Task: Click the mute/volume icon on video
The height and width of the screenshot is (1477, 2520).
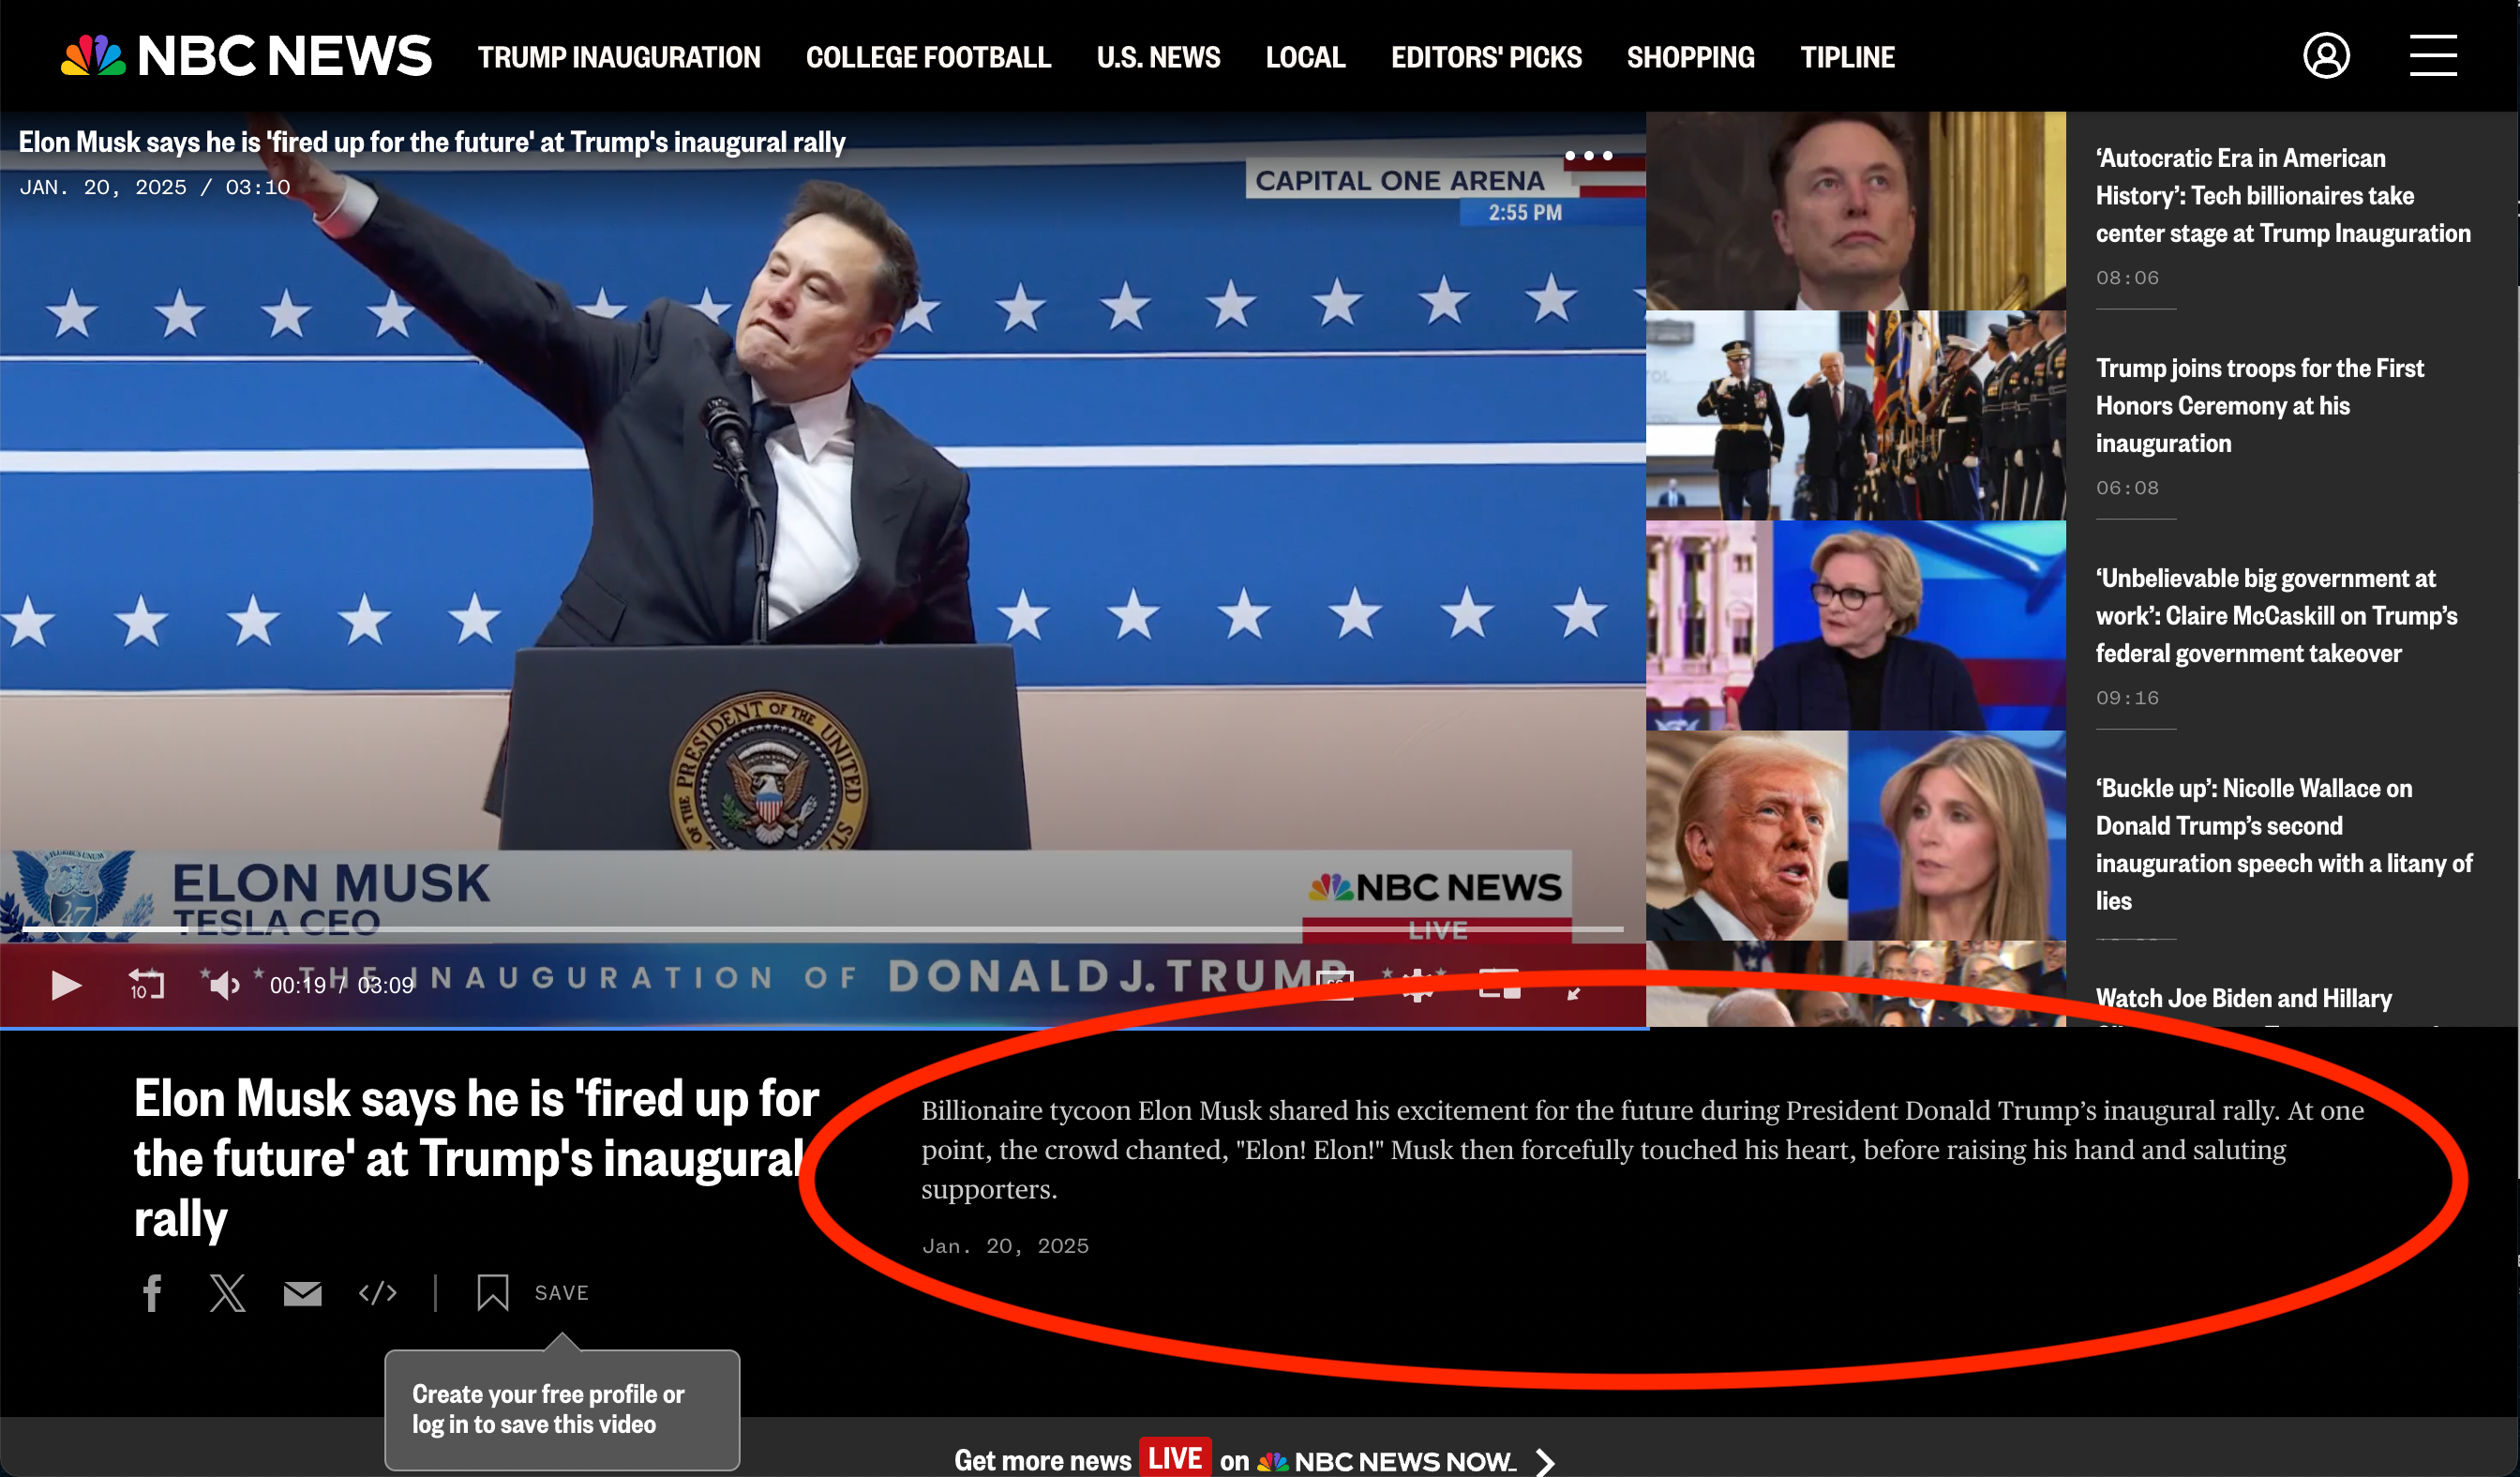Action: pyautogui.click(x=223, y=987)
